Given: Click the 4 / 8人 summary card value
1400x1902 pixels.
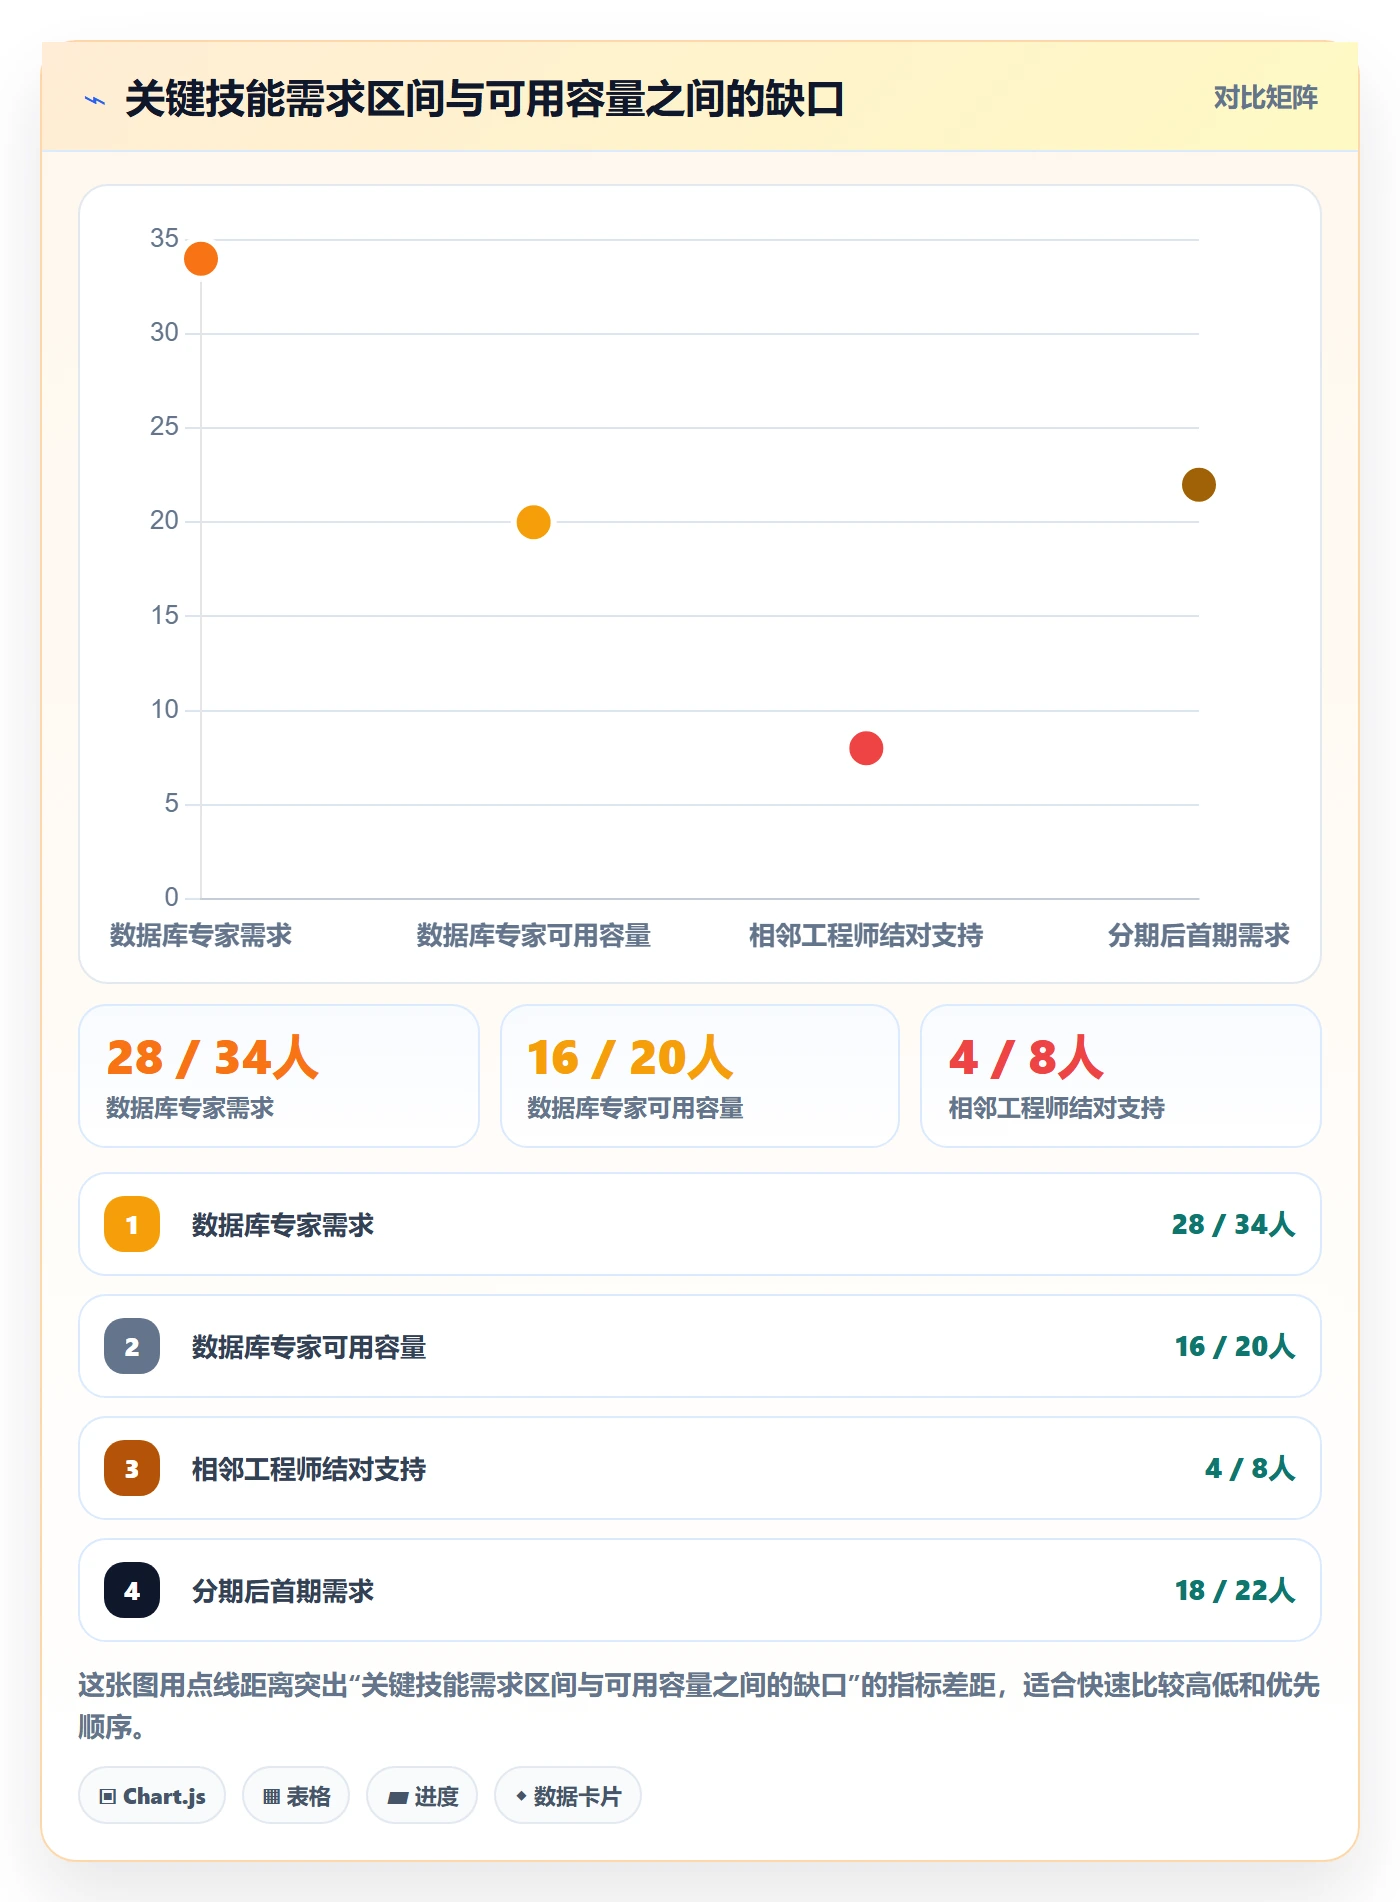Looking at the screenshot, I should [x=1026, y=1058].
